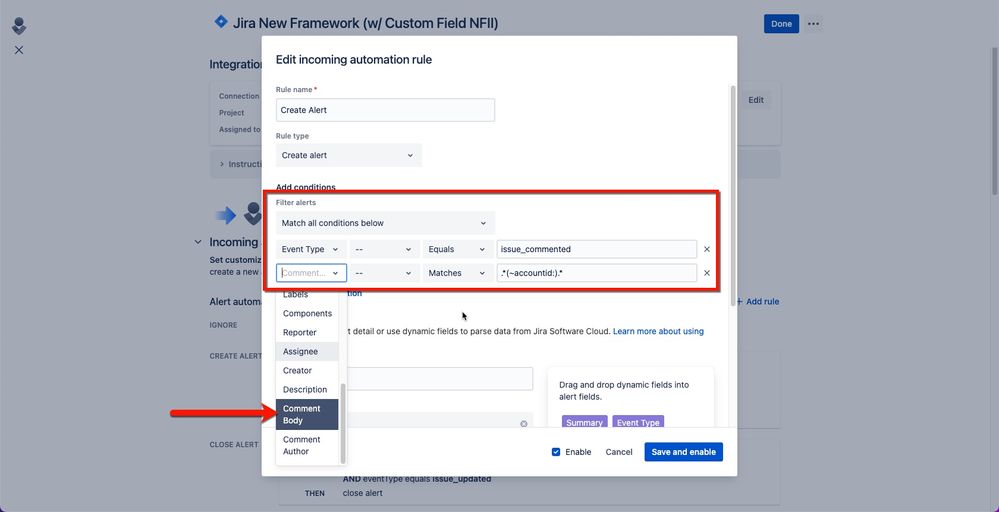
Task: Click the Rule name input field
Action: (385, 110)
